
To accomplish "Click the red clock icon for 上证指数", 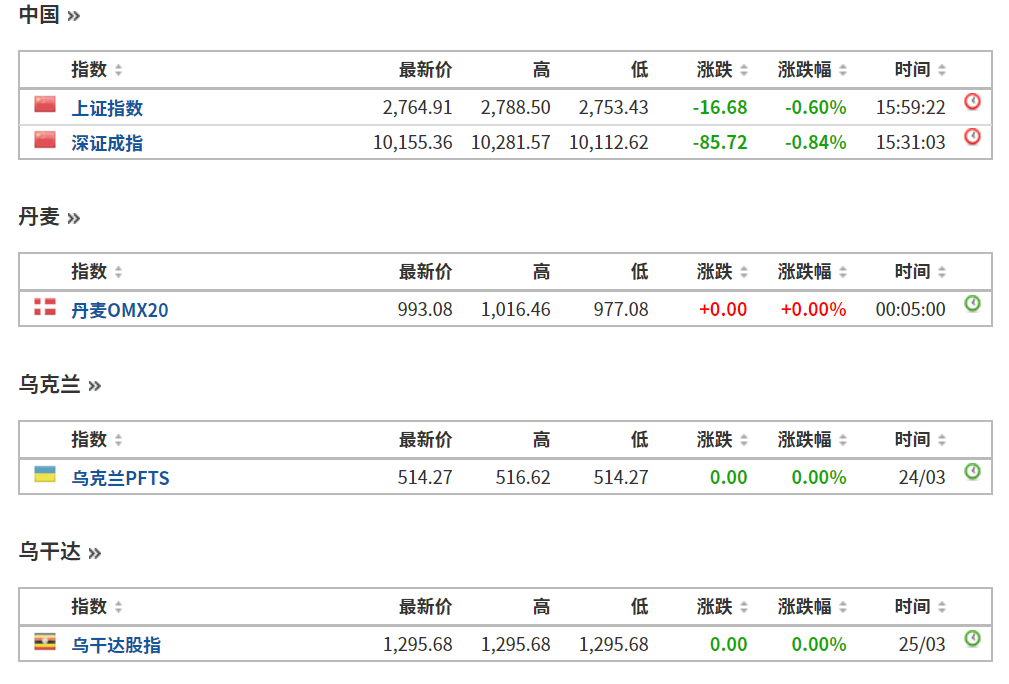I will [972, 102].
